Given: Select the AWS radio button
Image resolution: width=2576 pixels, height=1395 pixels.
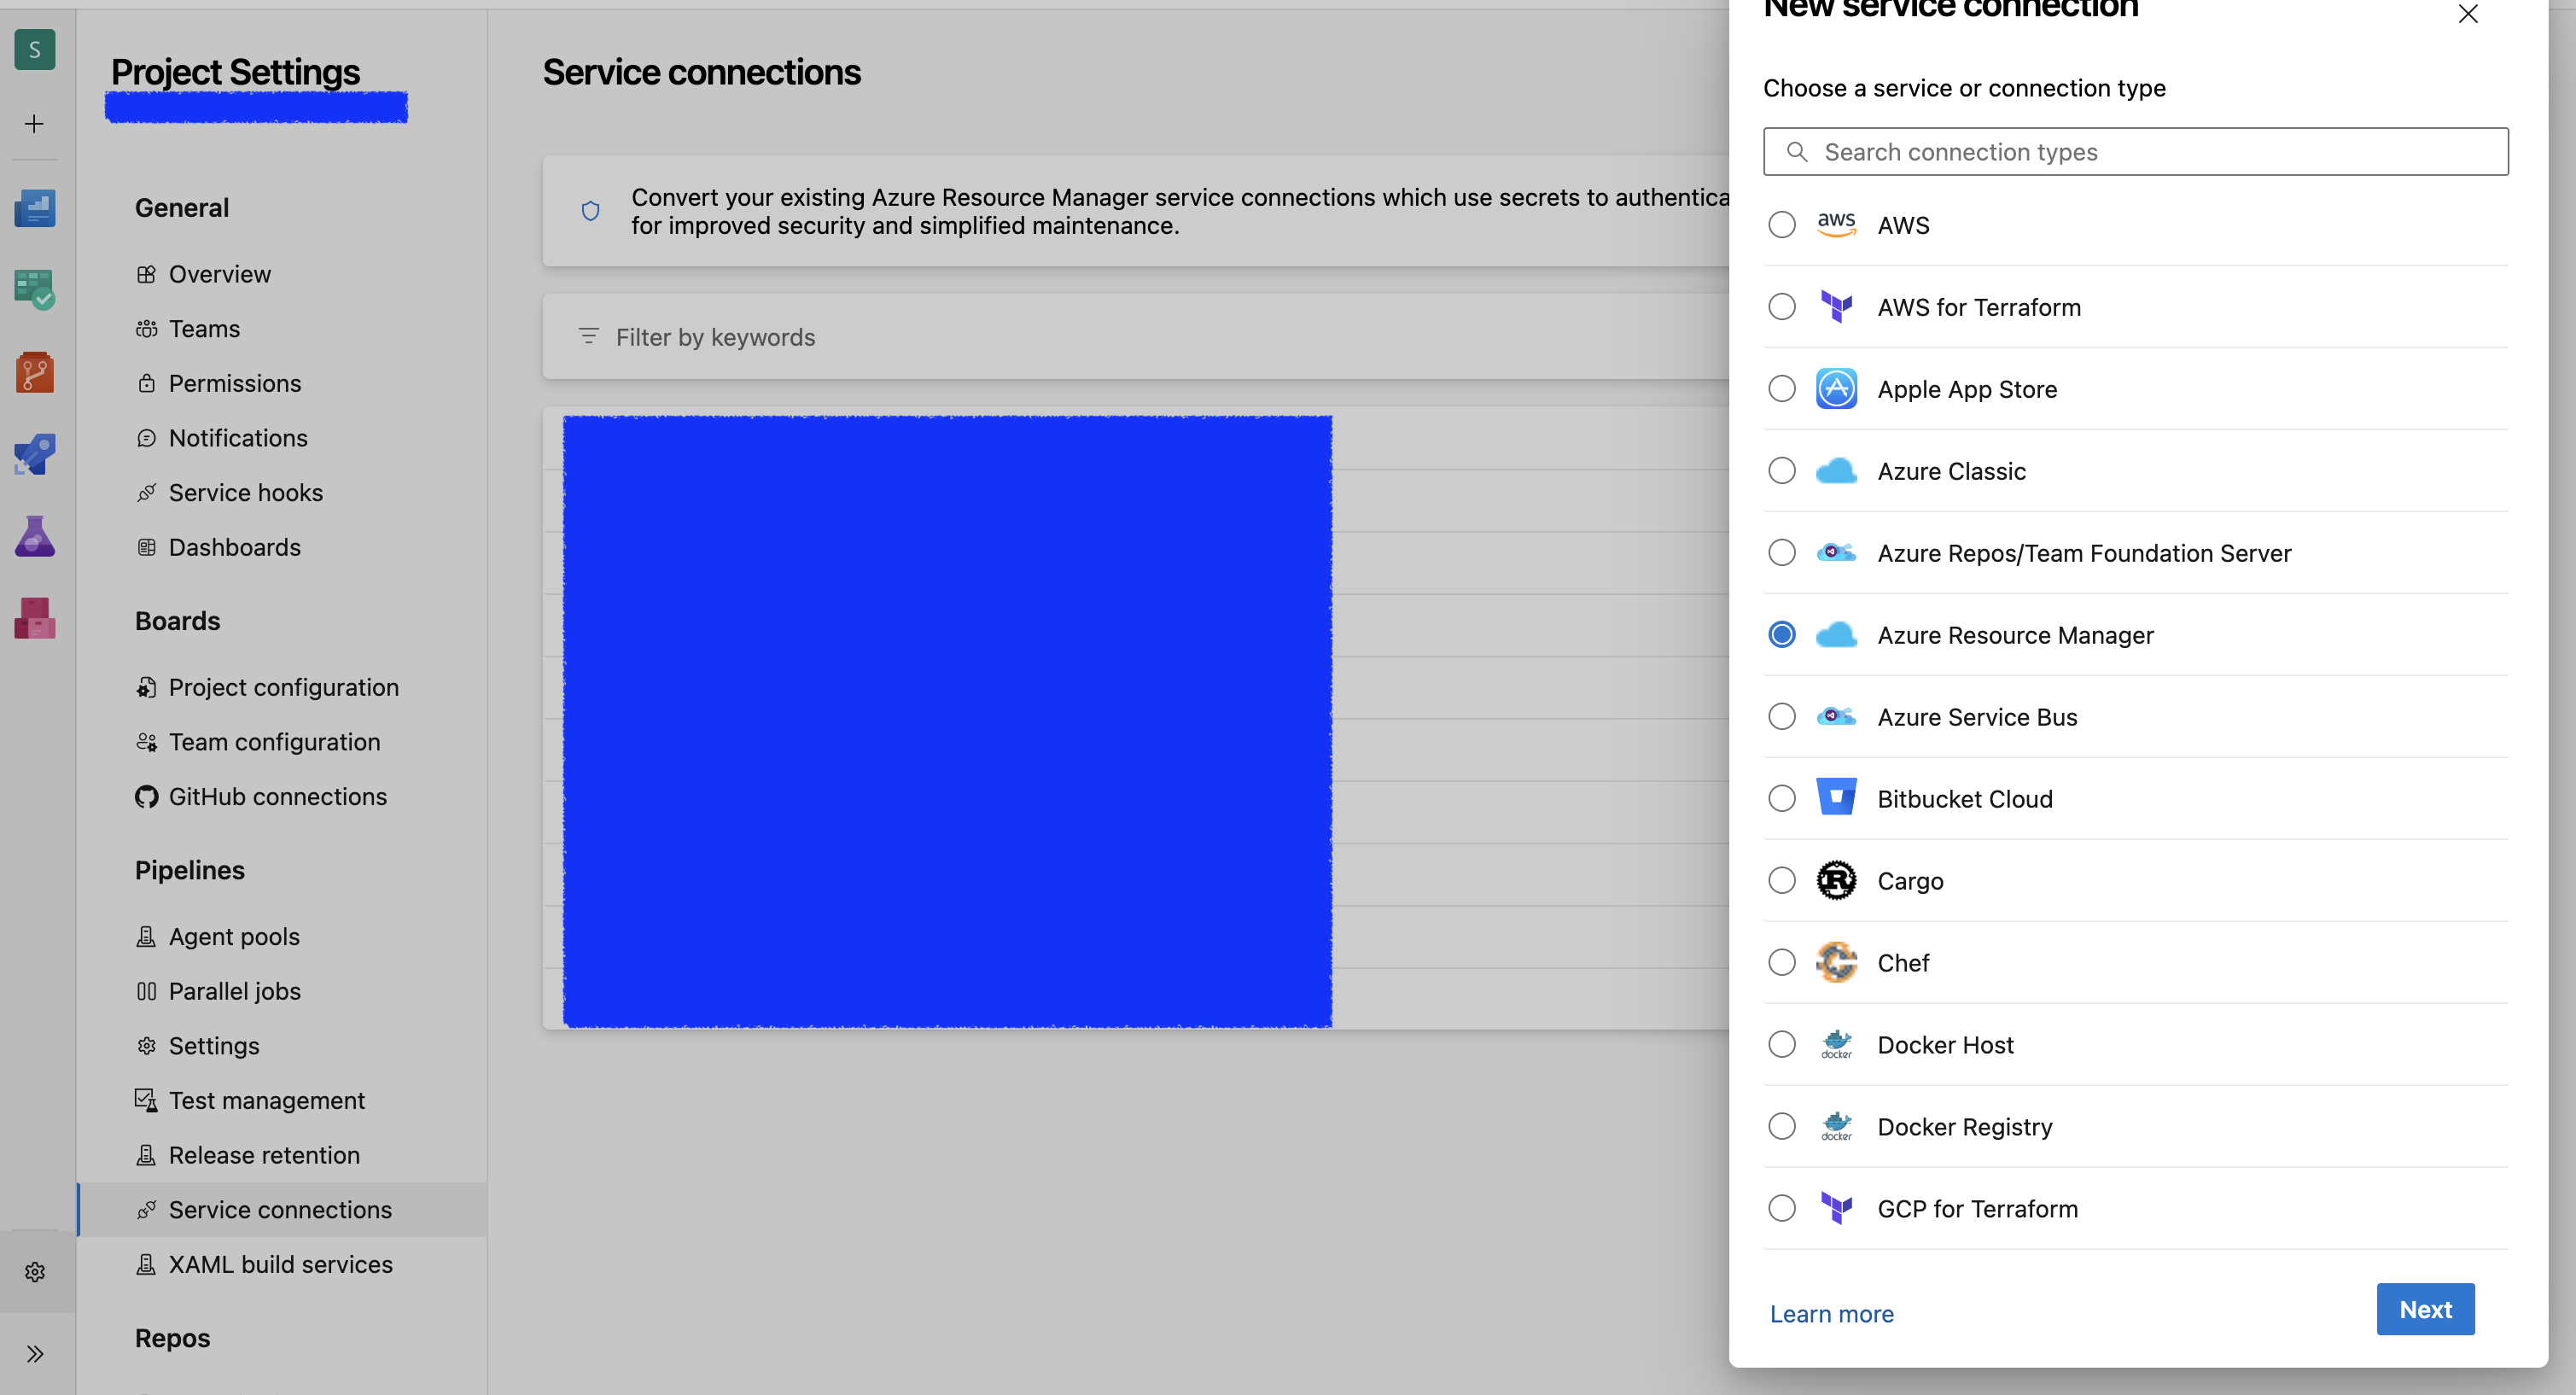Looking at the screenshot, I should click(1781, 225).
